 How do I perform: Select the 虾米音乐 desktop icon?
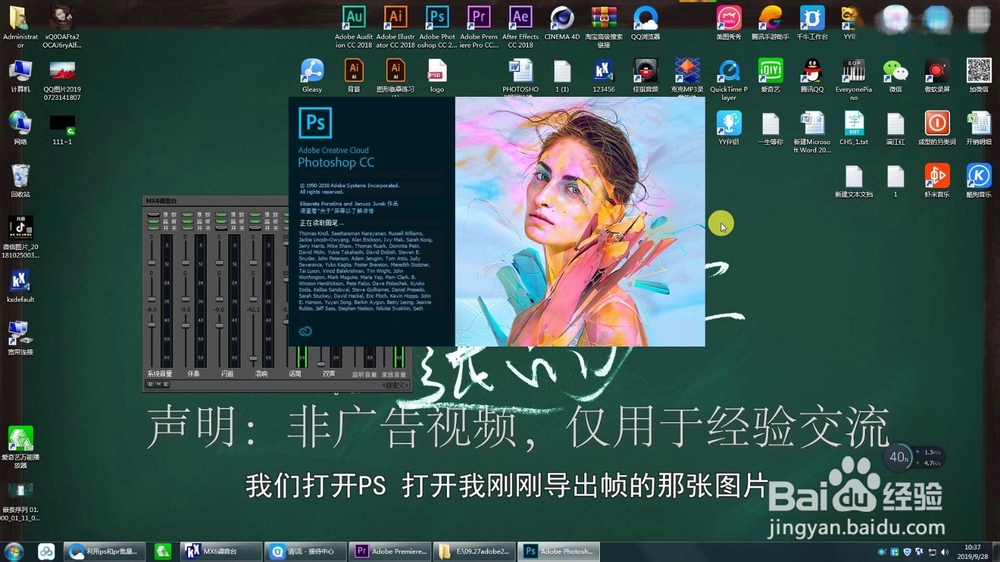point(937,180)
